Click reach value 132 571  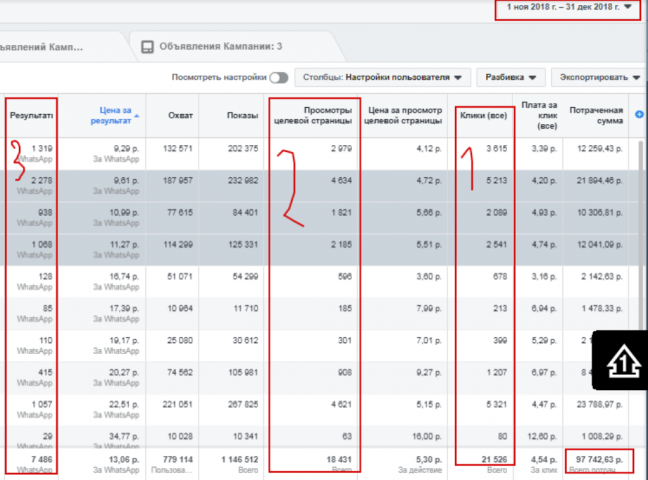pos(178,148)
